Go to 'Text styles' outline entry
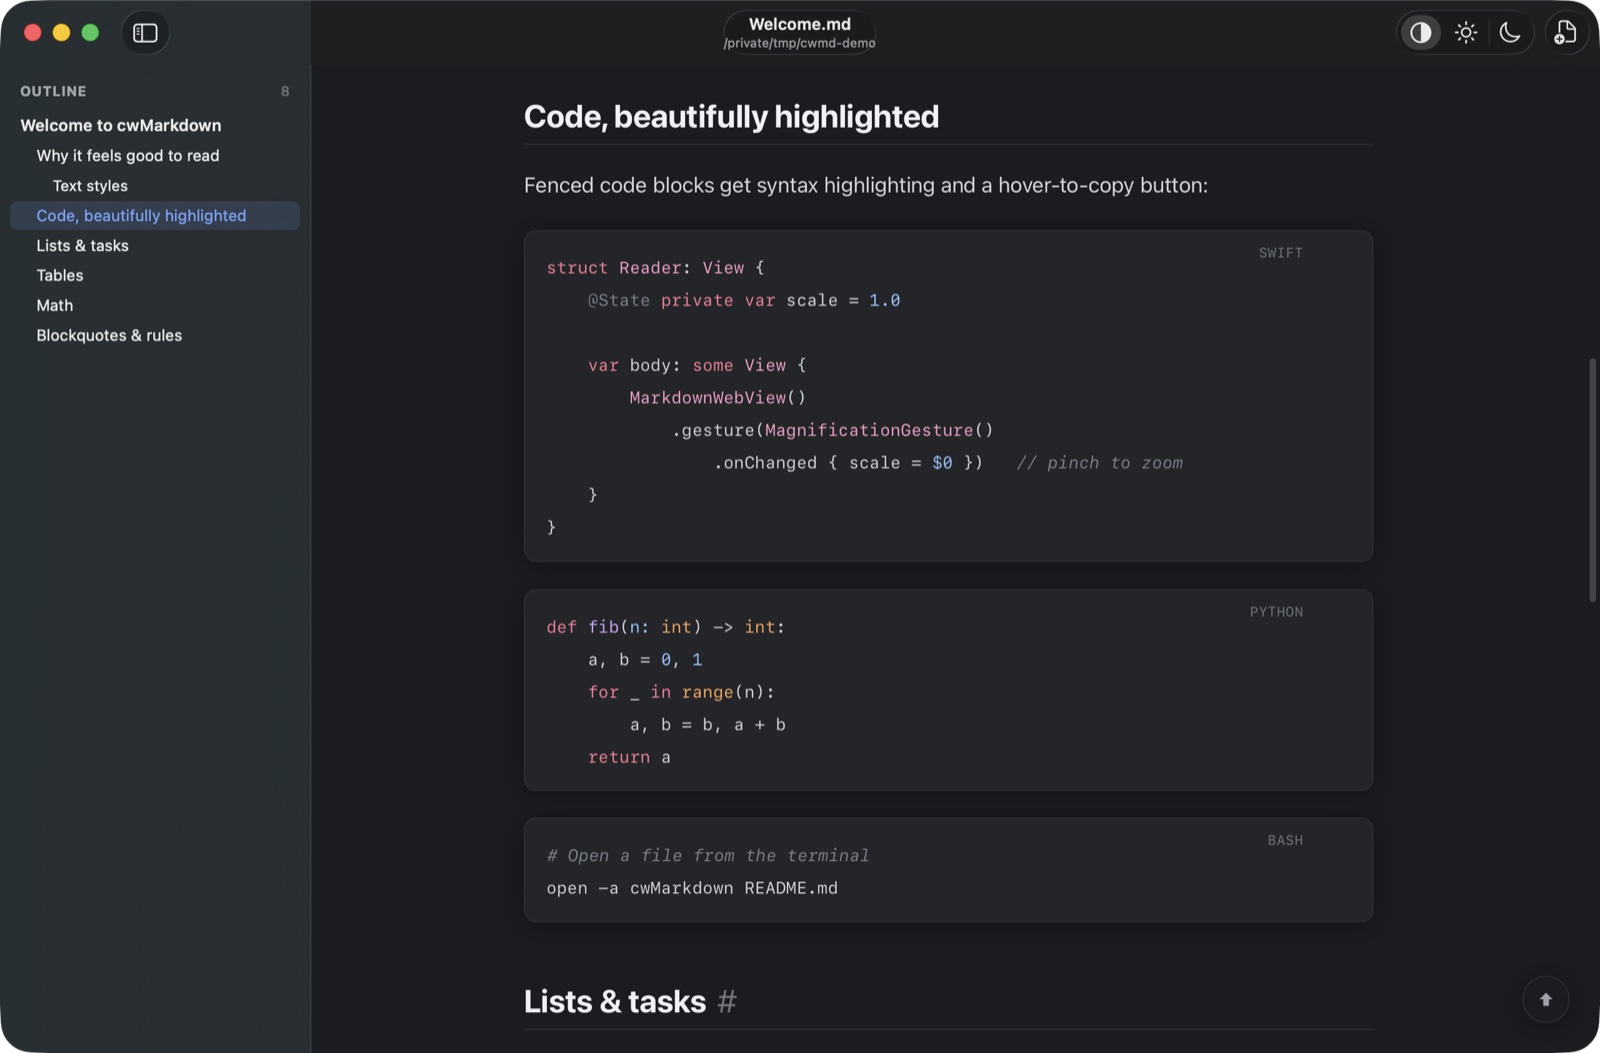This screenshot has height=1053, width=1600. click(90, 185)
